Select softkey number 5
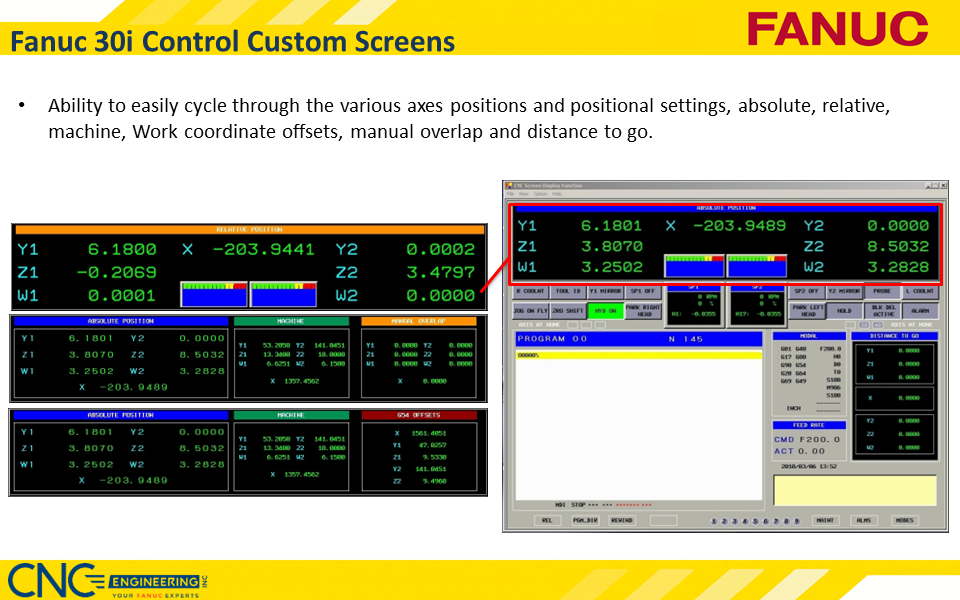Image resolution: width=960 pixels, height=600 pixels. 755,520
